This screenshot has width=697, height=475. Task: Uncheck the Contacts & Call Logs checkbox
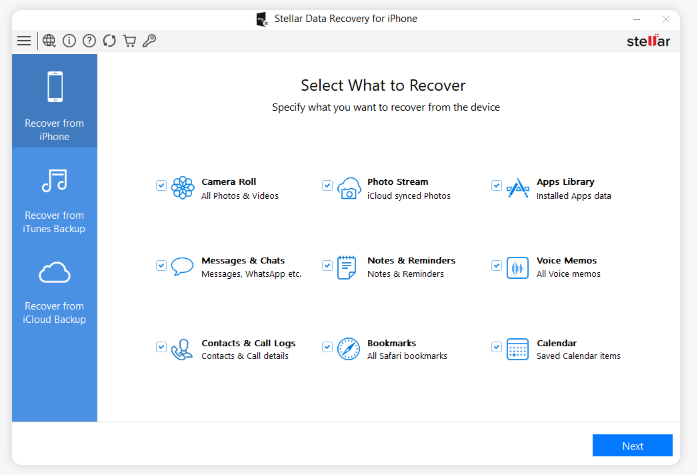tap(161, 347)
